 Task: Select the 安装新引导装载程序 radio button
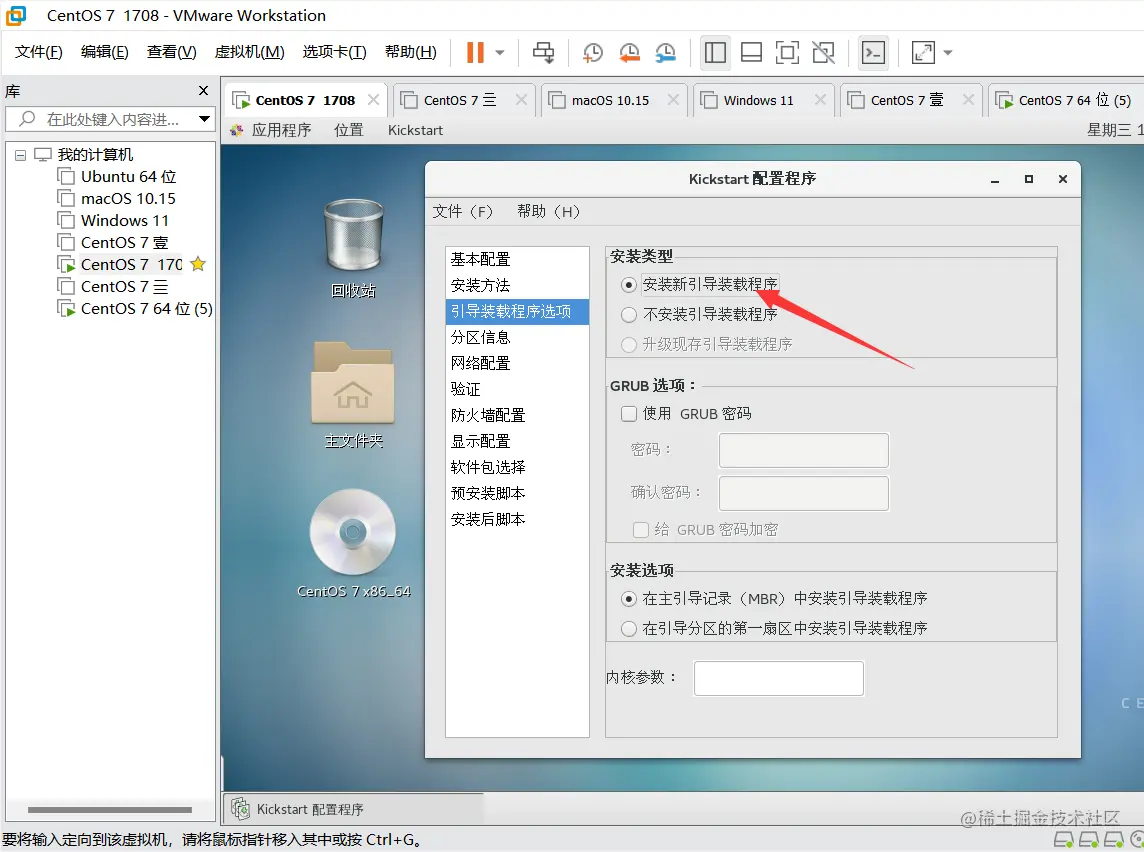pyautogui.click(x=628, y=284)
